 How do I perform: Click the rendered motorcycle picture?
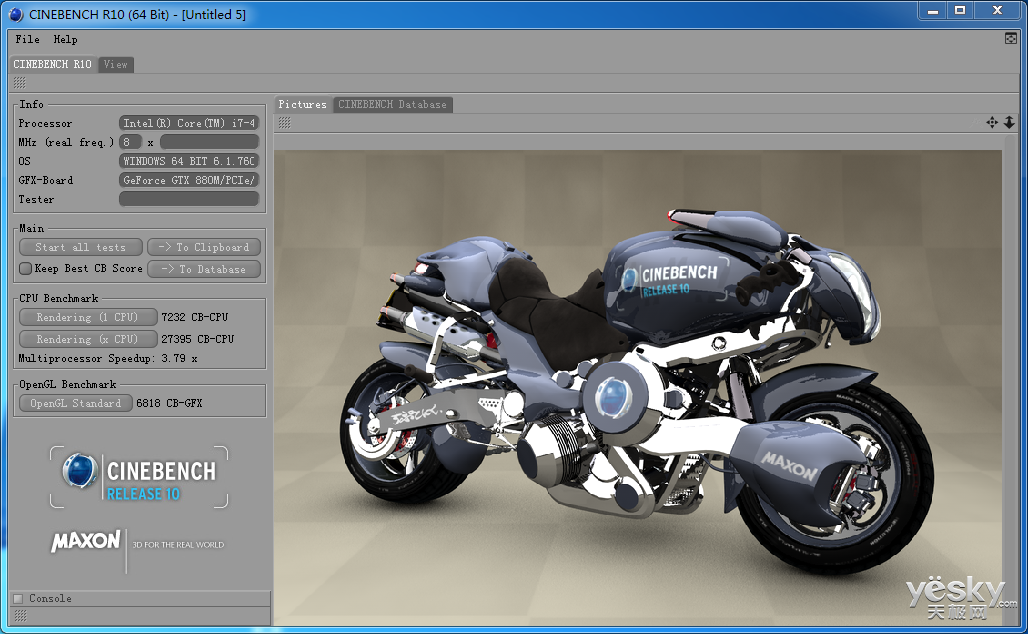click(x=638, y=387)
